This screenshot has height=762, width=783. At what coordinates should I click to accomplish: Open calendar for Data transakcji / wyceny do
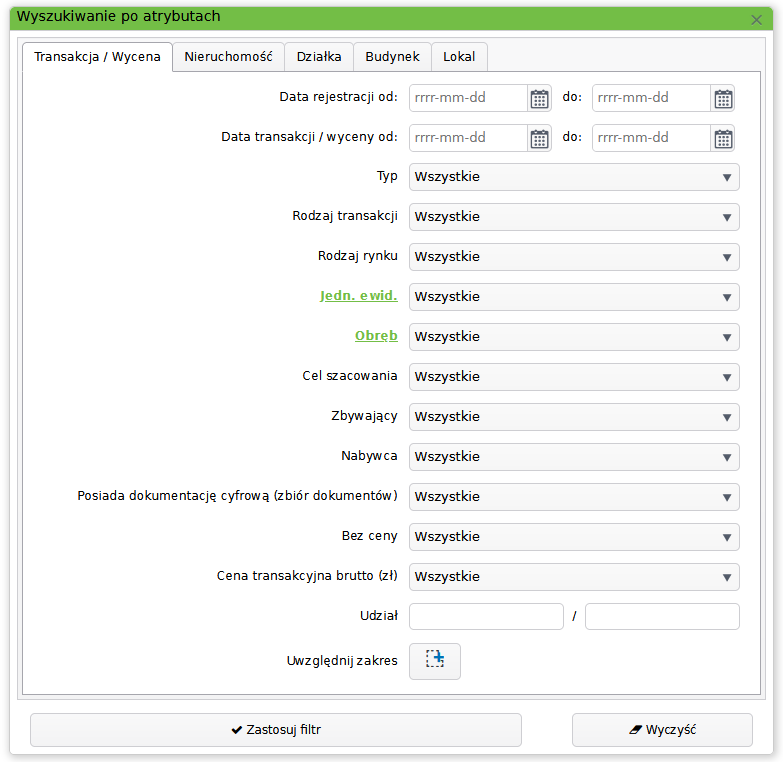723,138
